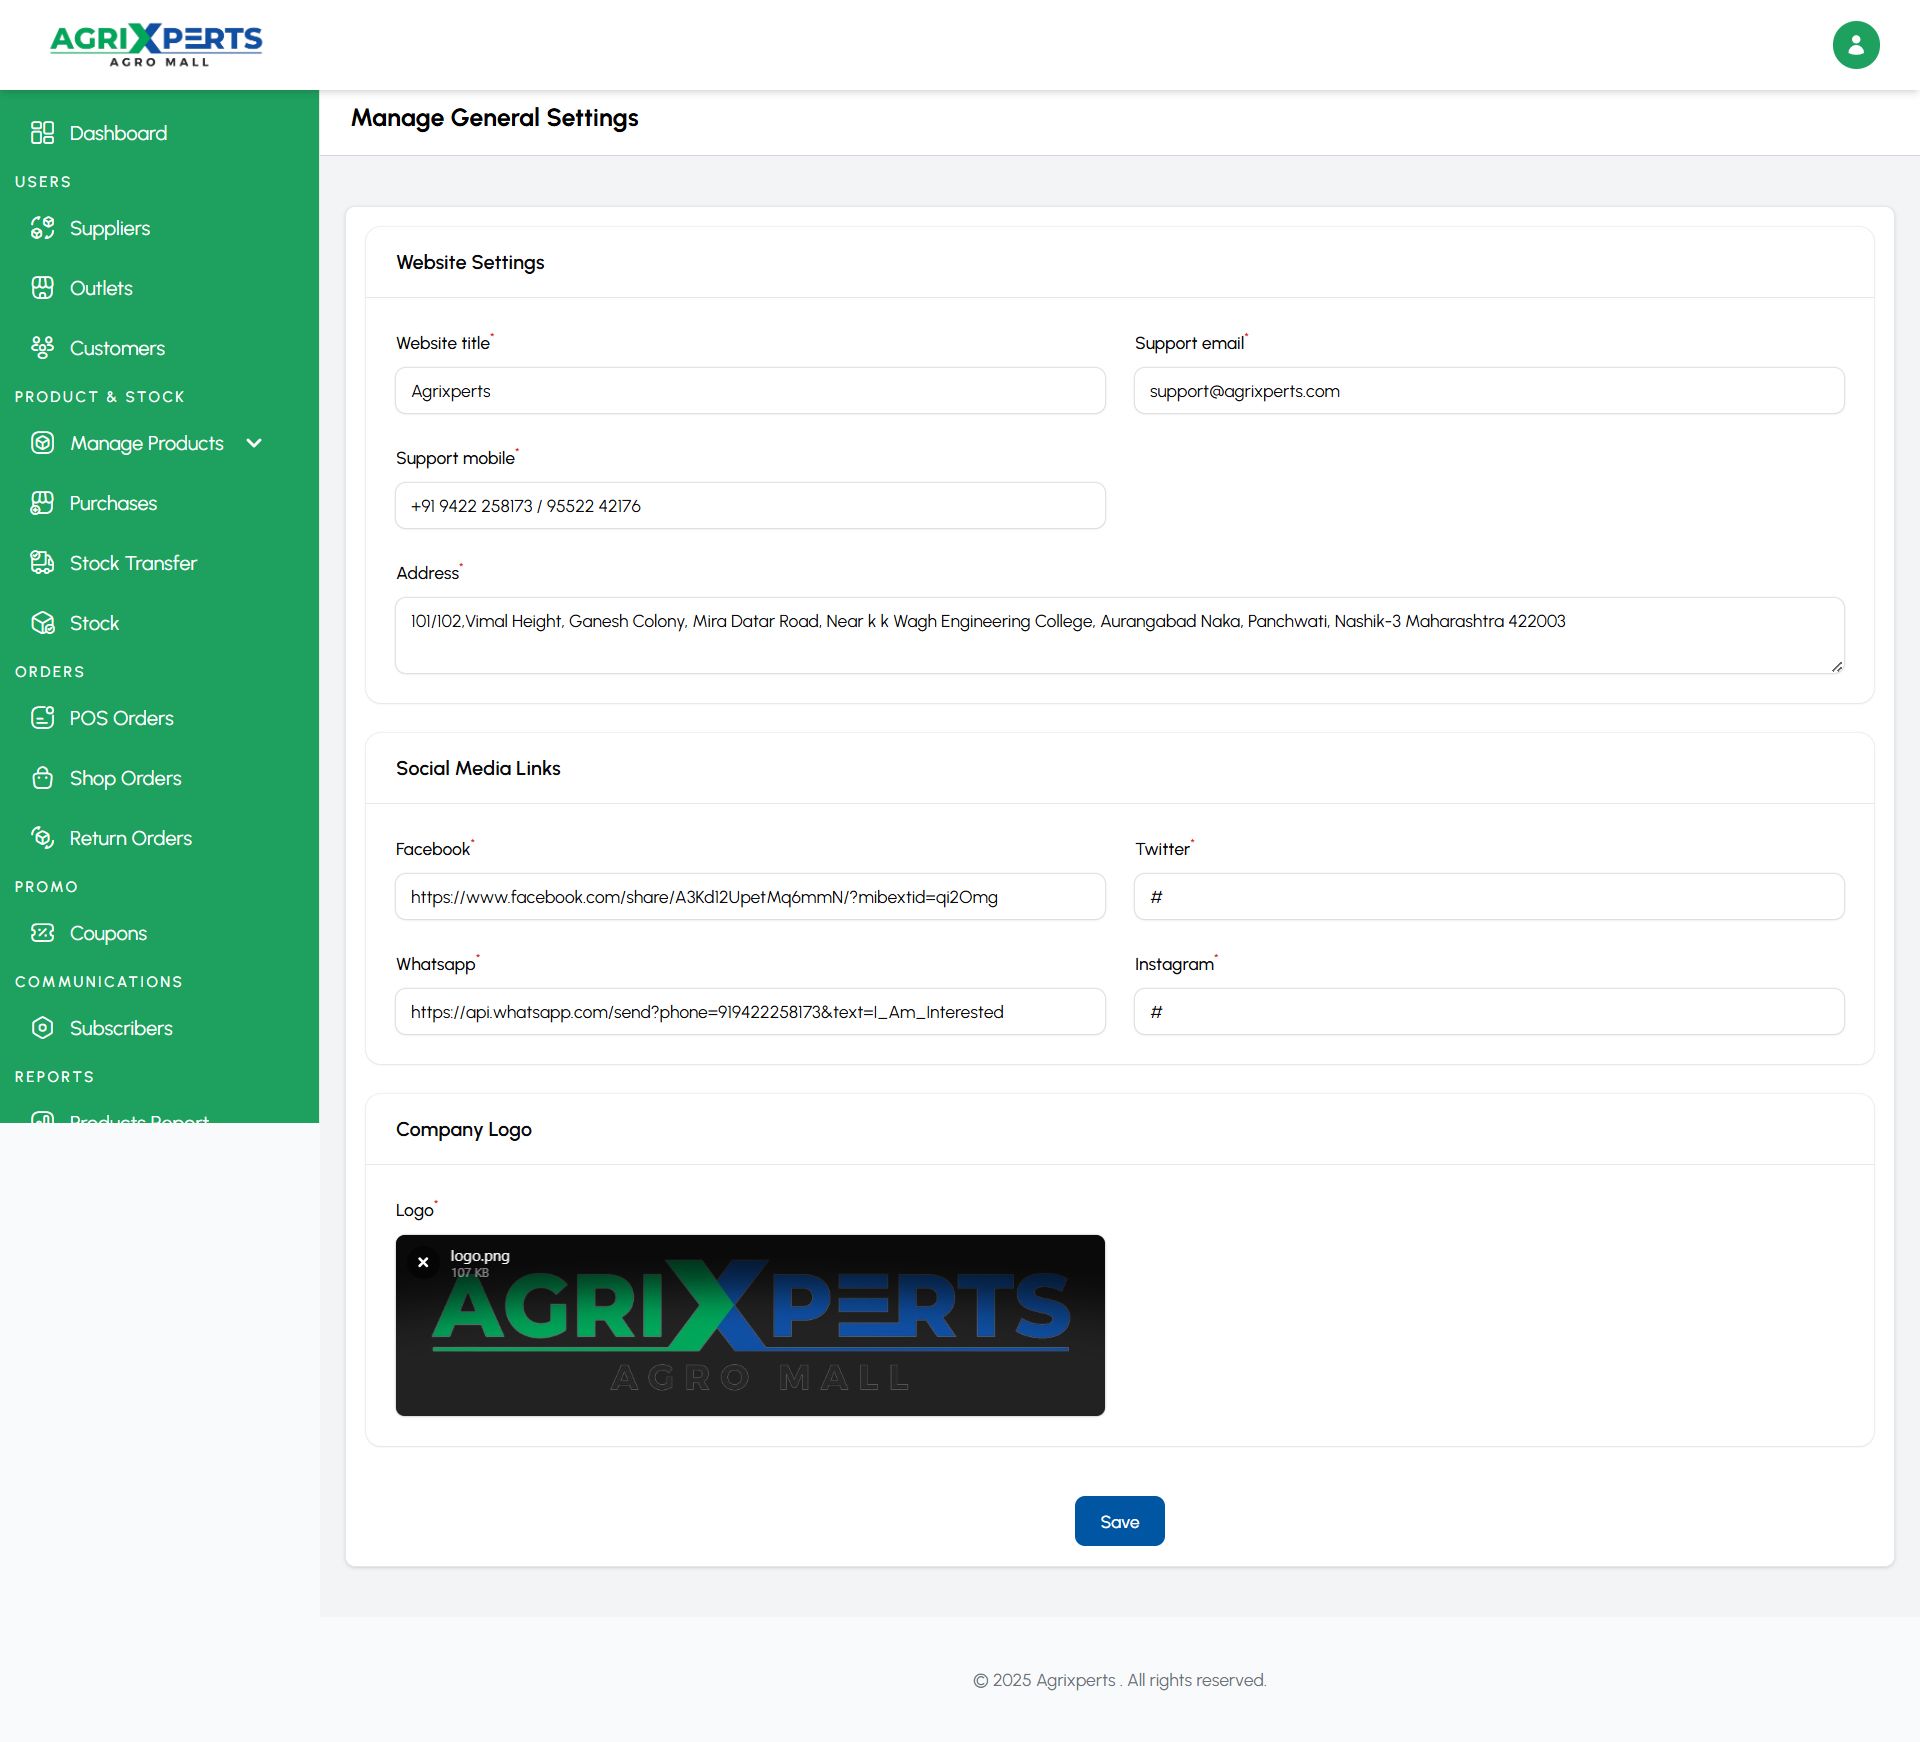Click the Social Media Links heading
The width and height of the screenshot is (1920, 1742).
(478, 768)
